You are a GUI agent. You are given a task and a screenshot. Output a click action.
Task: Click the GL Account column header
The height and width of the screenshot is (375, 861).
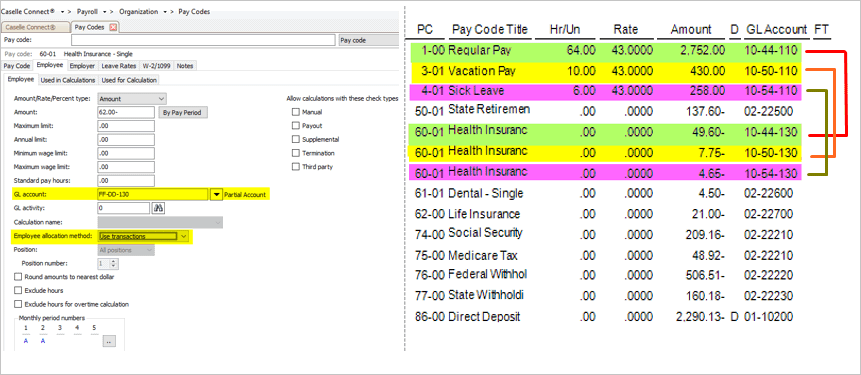point(776,30)
